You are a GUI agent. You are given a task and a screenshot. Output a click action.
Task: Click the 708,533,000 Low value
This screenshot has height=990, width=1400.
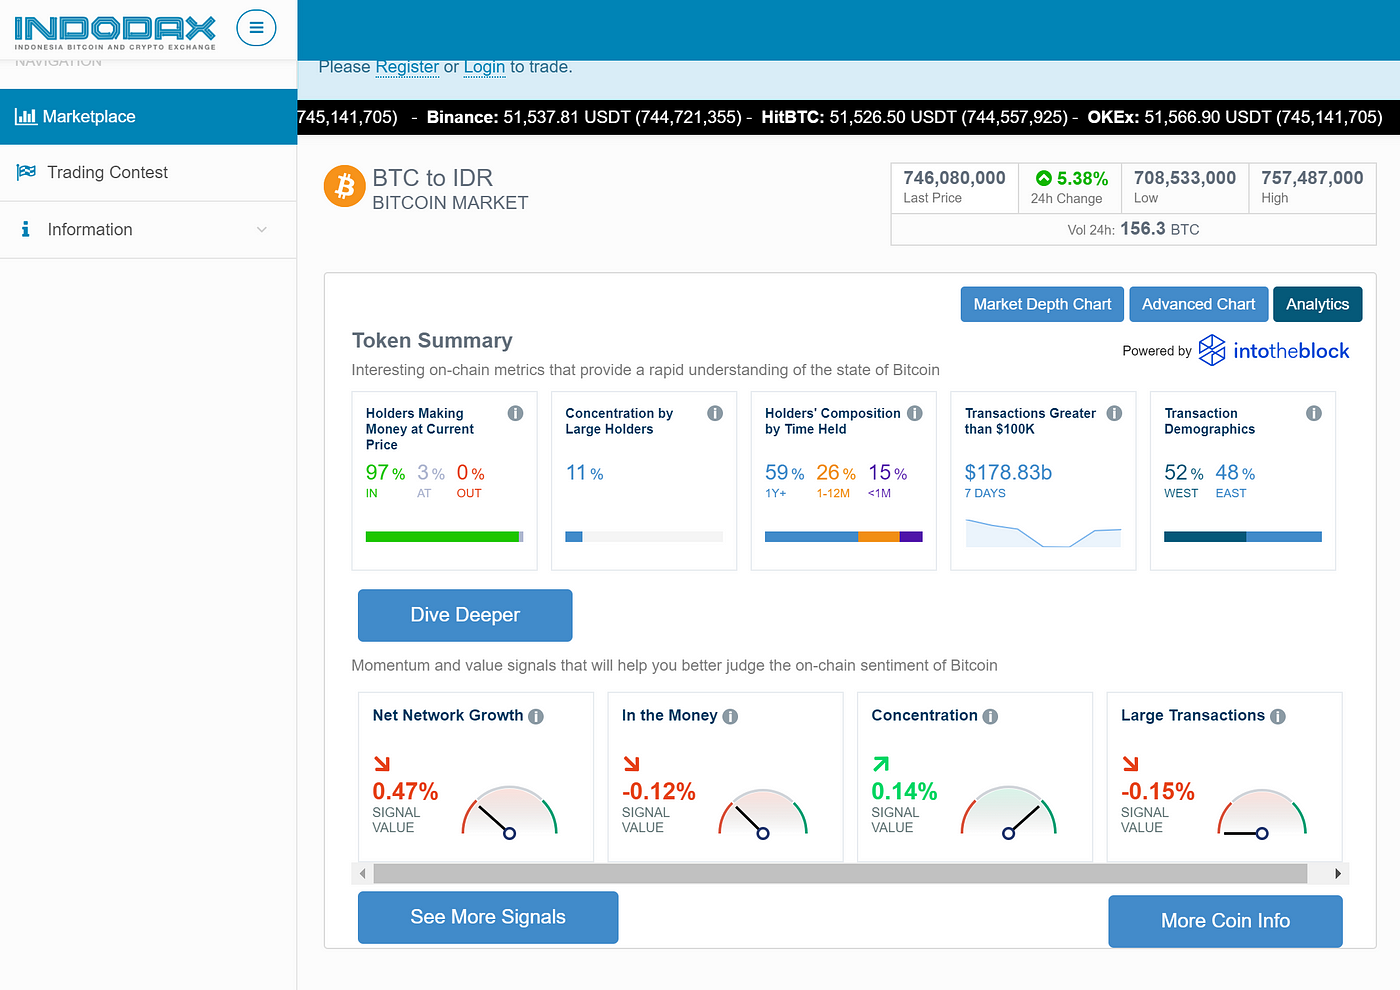tap(1185, 178)
